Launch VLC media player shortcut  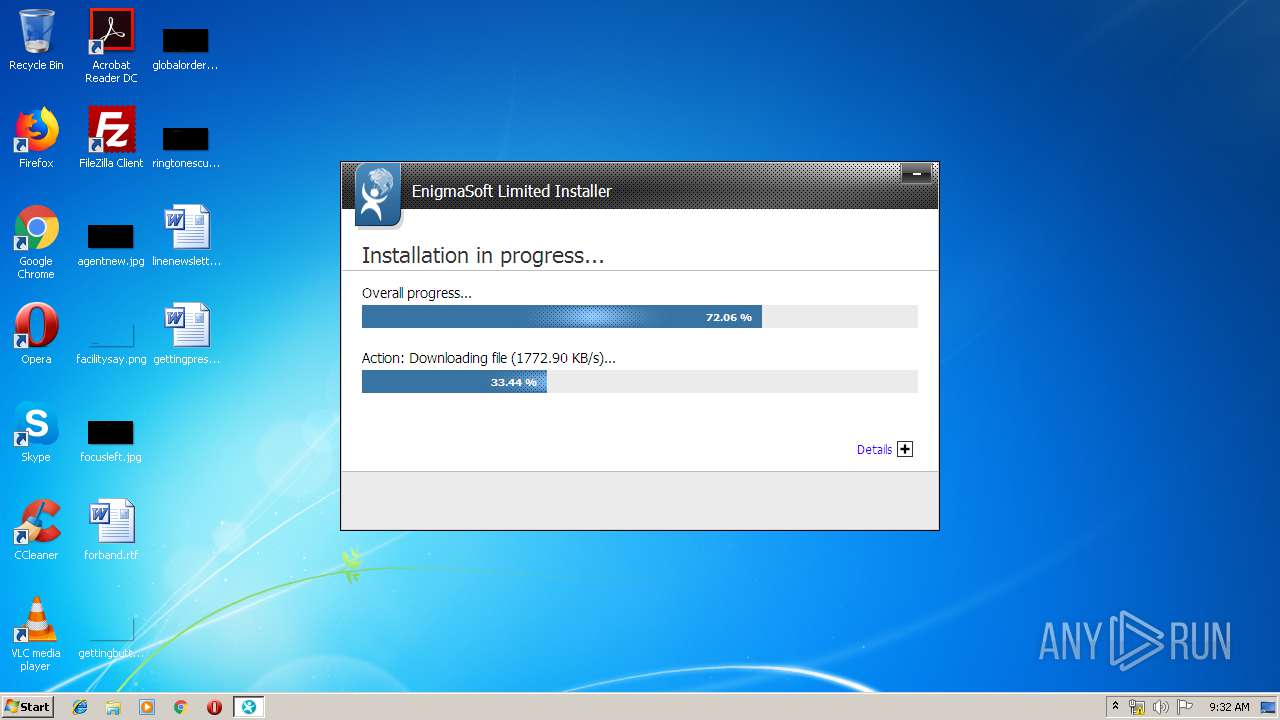coord(36,634)
